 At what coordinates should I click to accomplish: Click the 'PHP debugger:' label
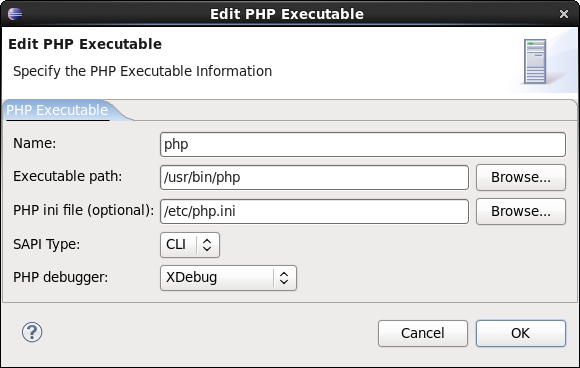pos(60,277)
